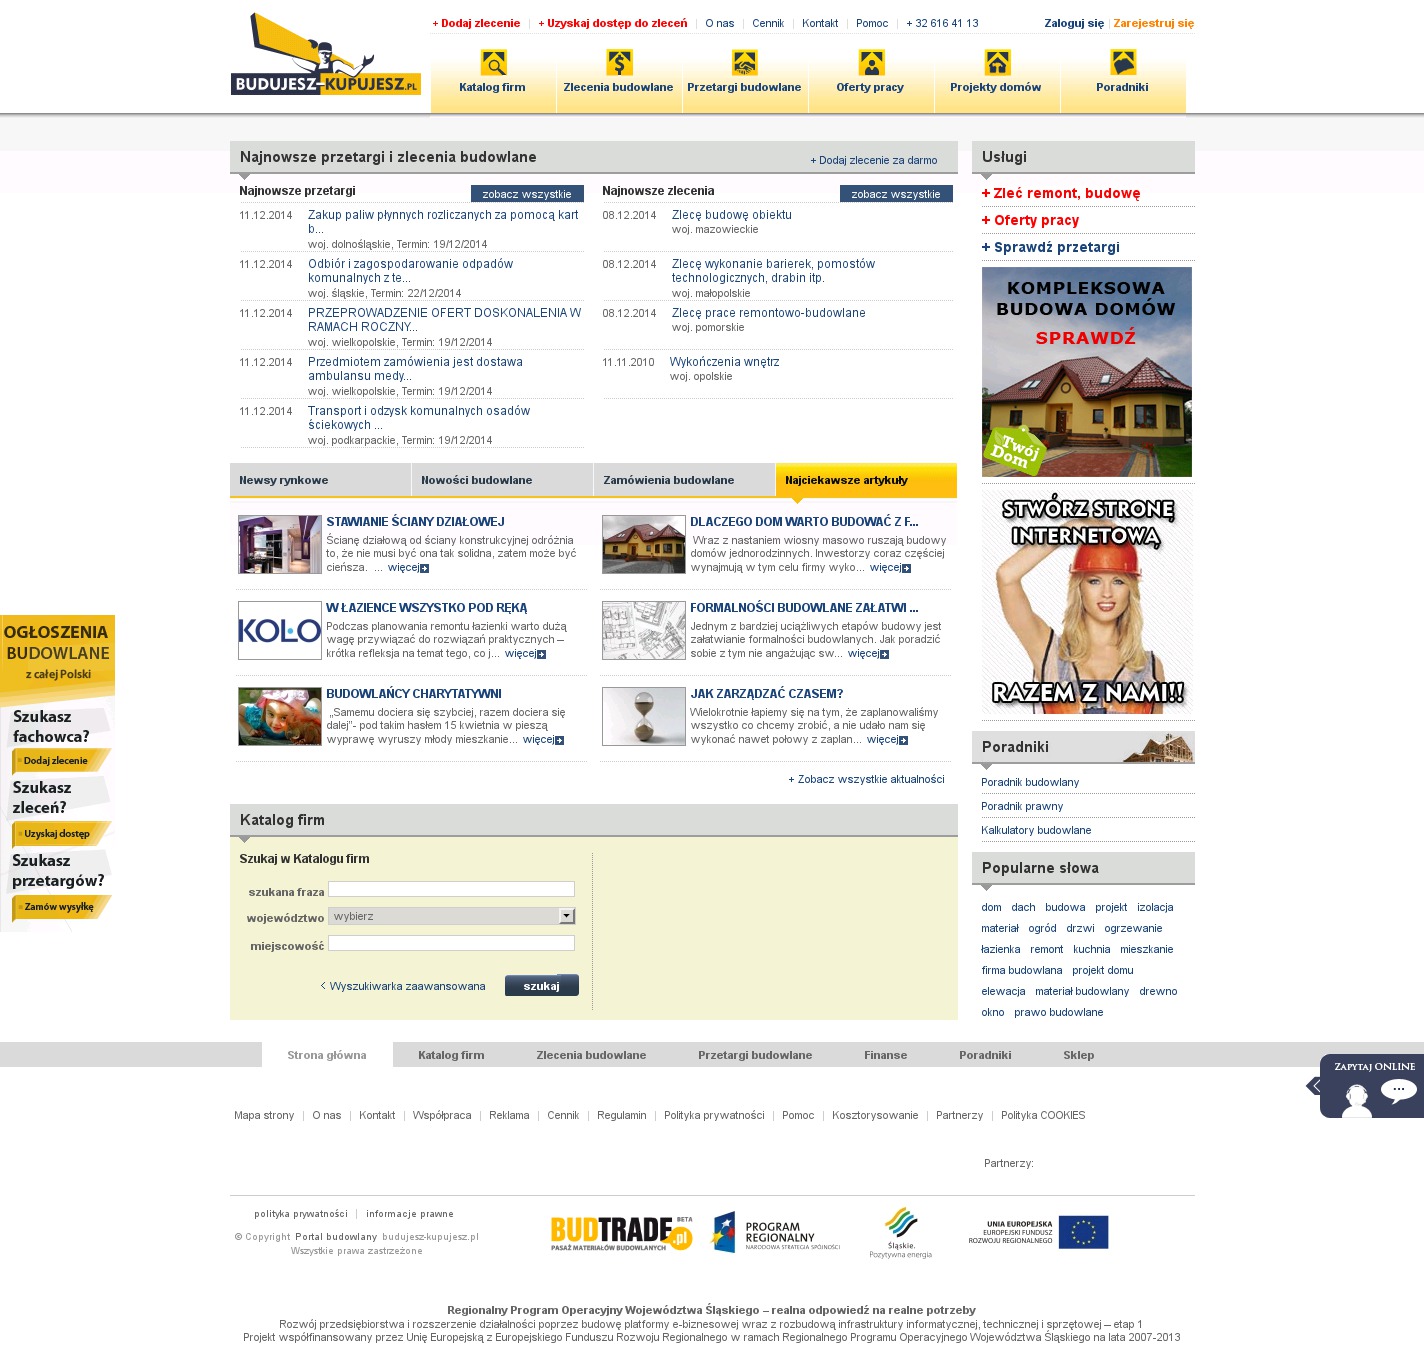Open the Poradniki book icon

[1123, 63]
